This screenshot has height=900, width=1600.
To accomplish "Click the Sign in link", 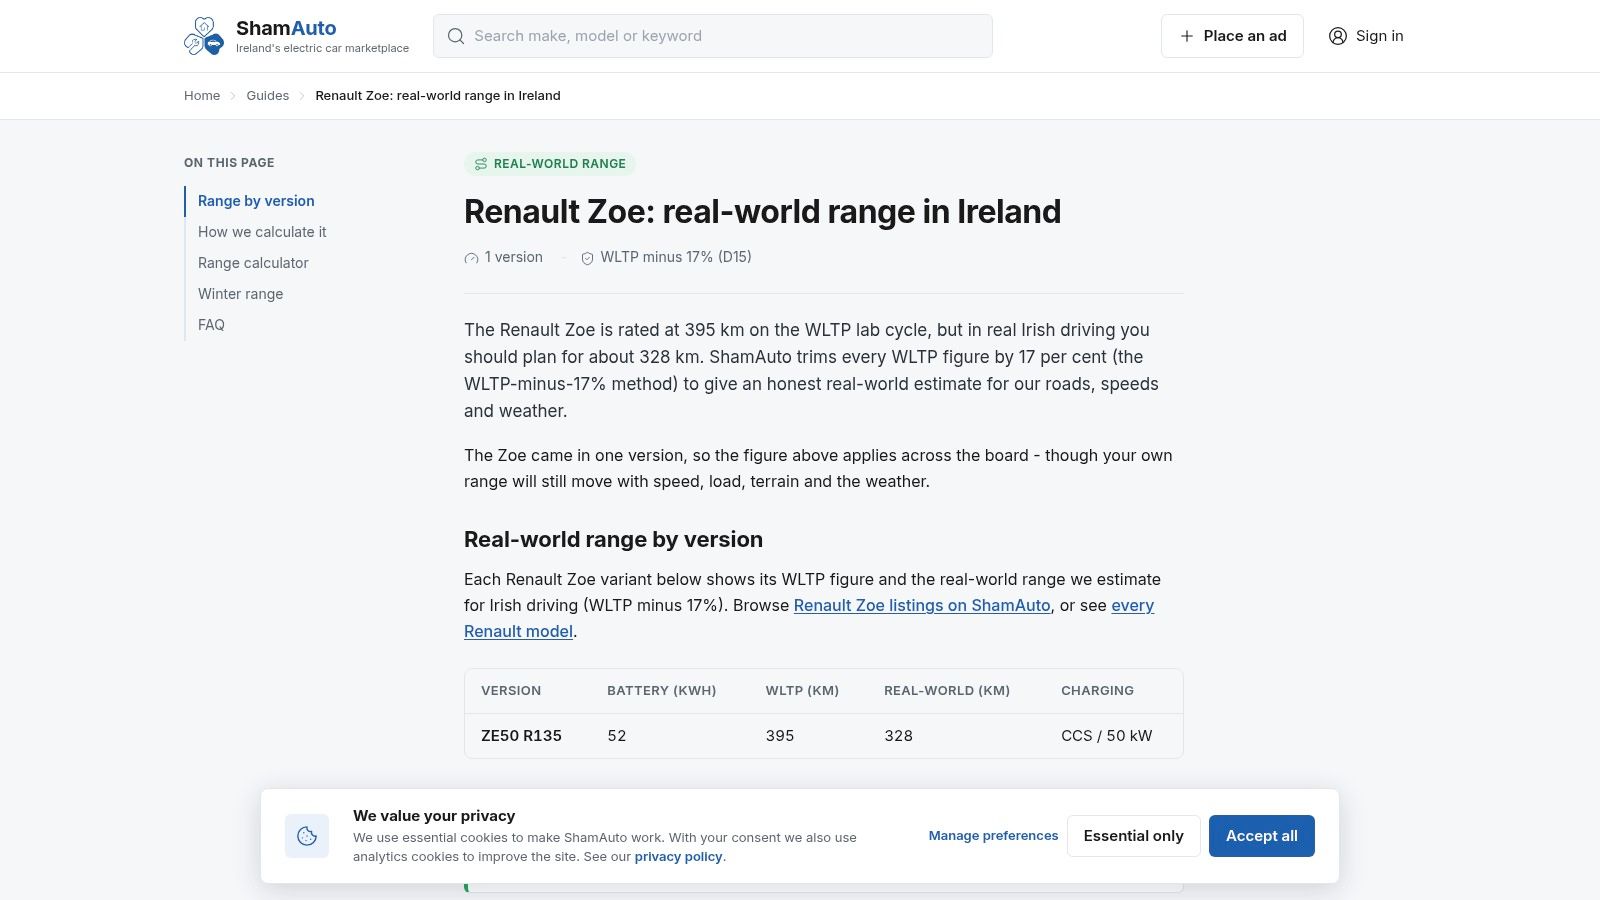I will [x=1366, y=36].
